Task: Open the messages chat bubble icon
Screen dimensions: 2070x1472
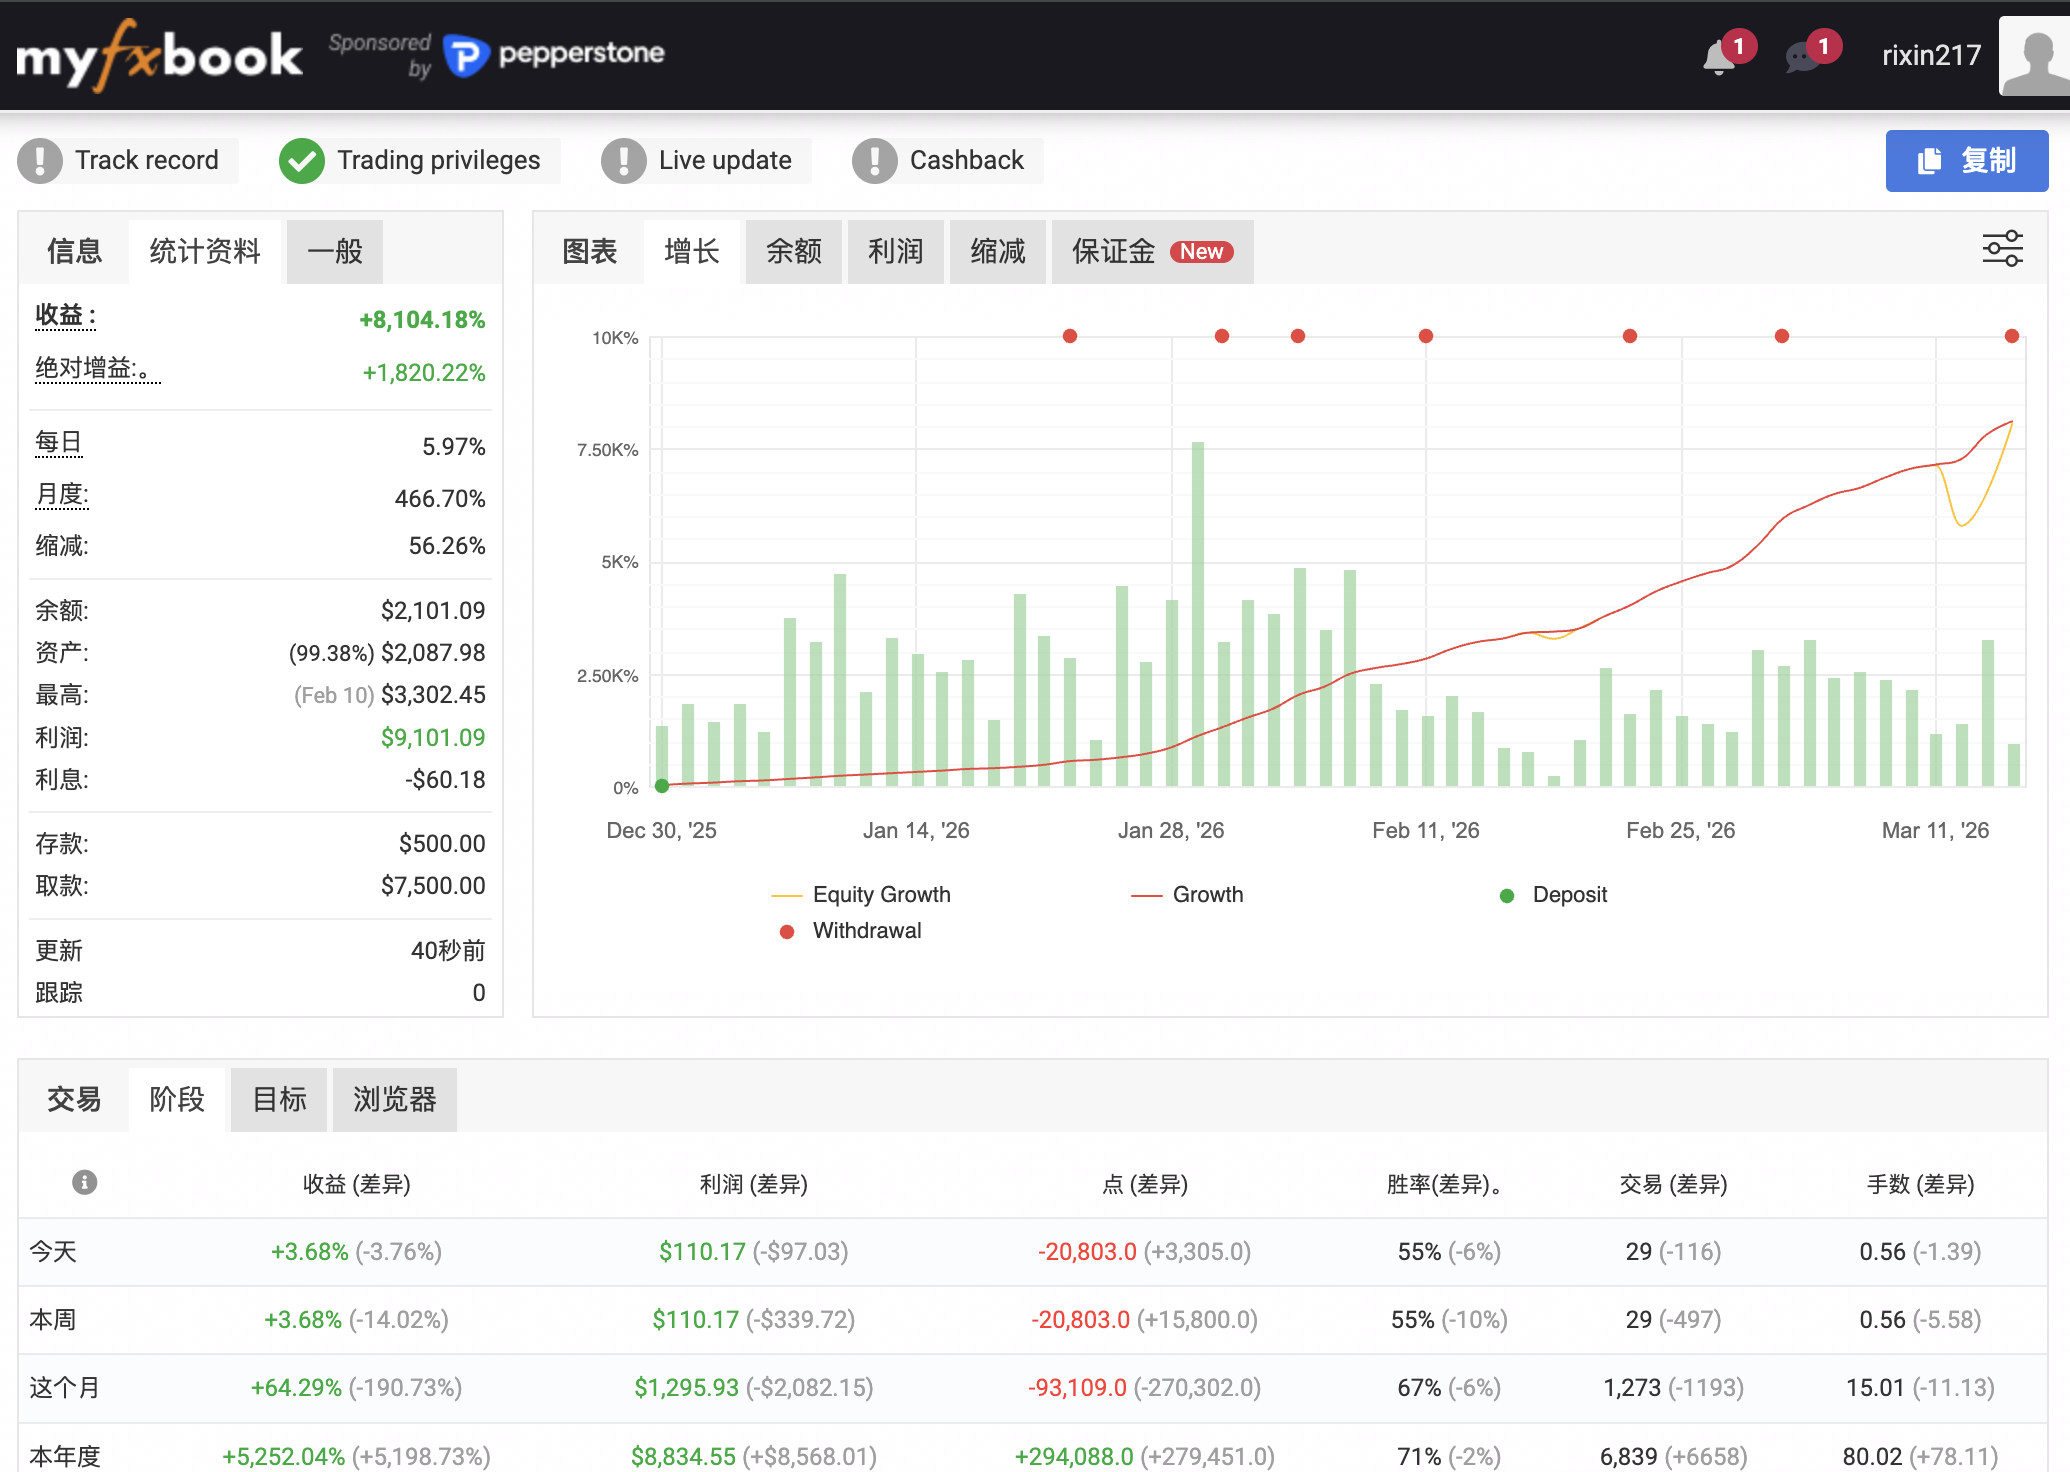Action: (1802, 57)
